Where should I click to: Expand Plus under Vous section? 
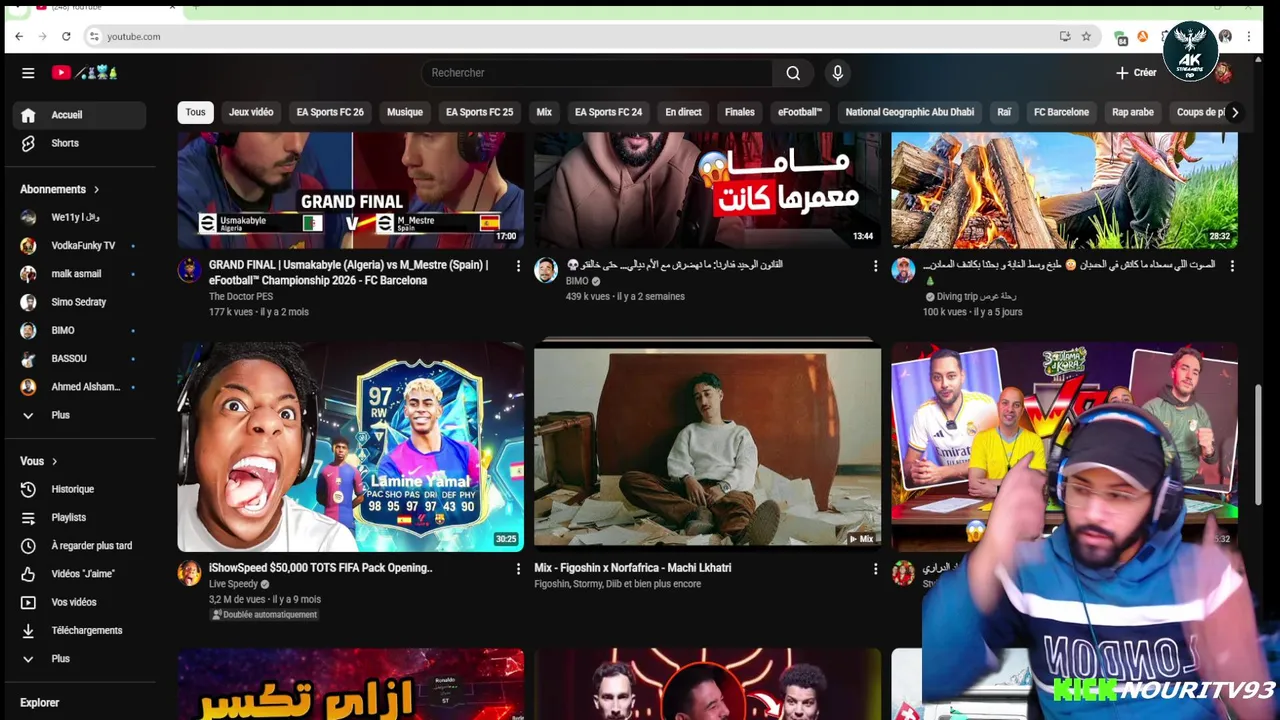[80, 659]
